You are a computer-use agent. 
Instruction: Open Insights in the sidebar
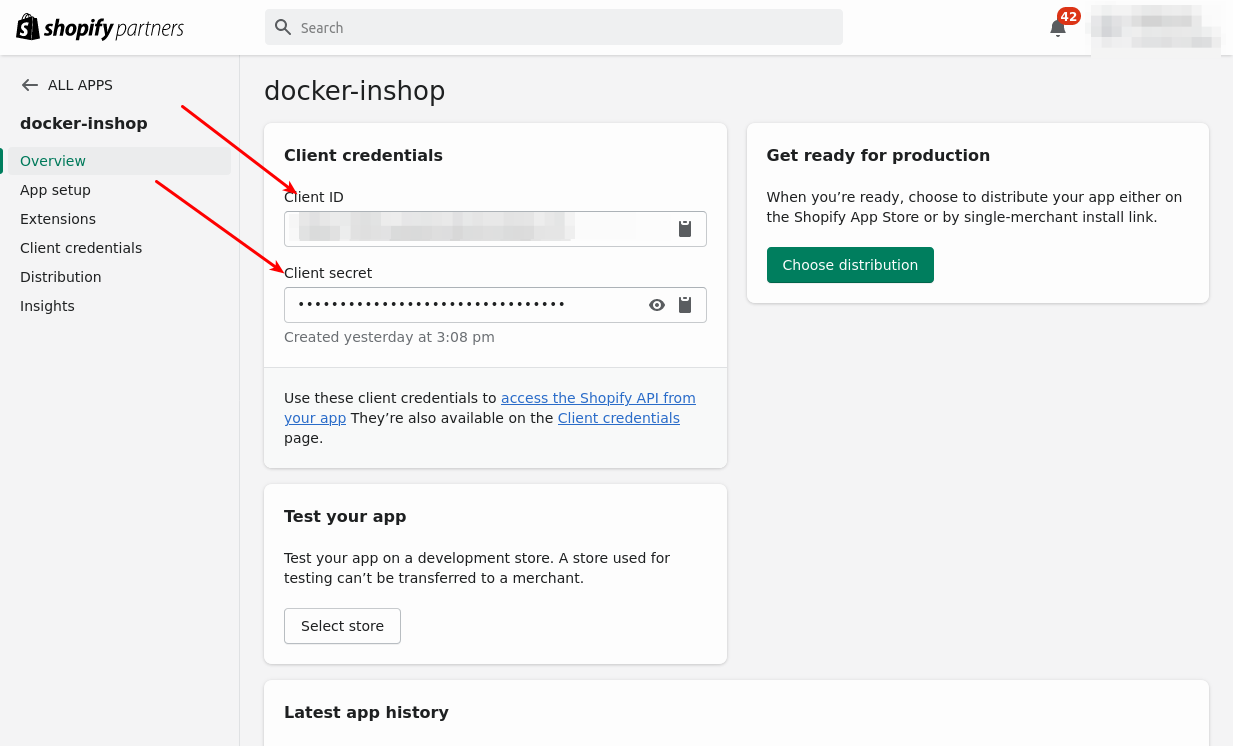[x=47, y=306]
